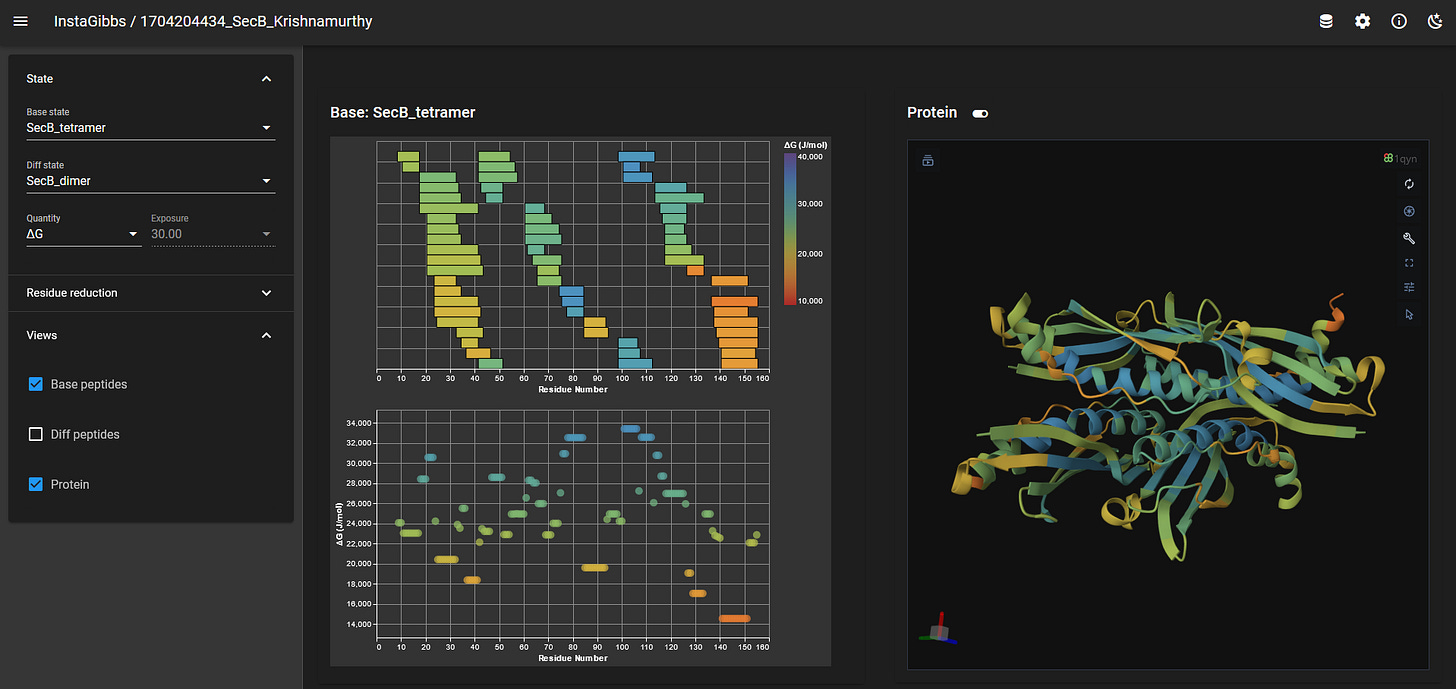Viewport: 1456px width, 689px height.
Task: Disable the Protein view checkbox
Action: pos(35,484)
